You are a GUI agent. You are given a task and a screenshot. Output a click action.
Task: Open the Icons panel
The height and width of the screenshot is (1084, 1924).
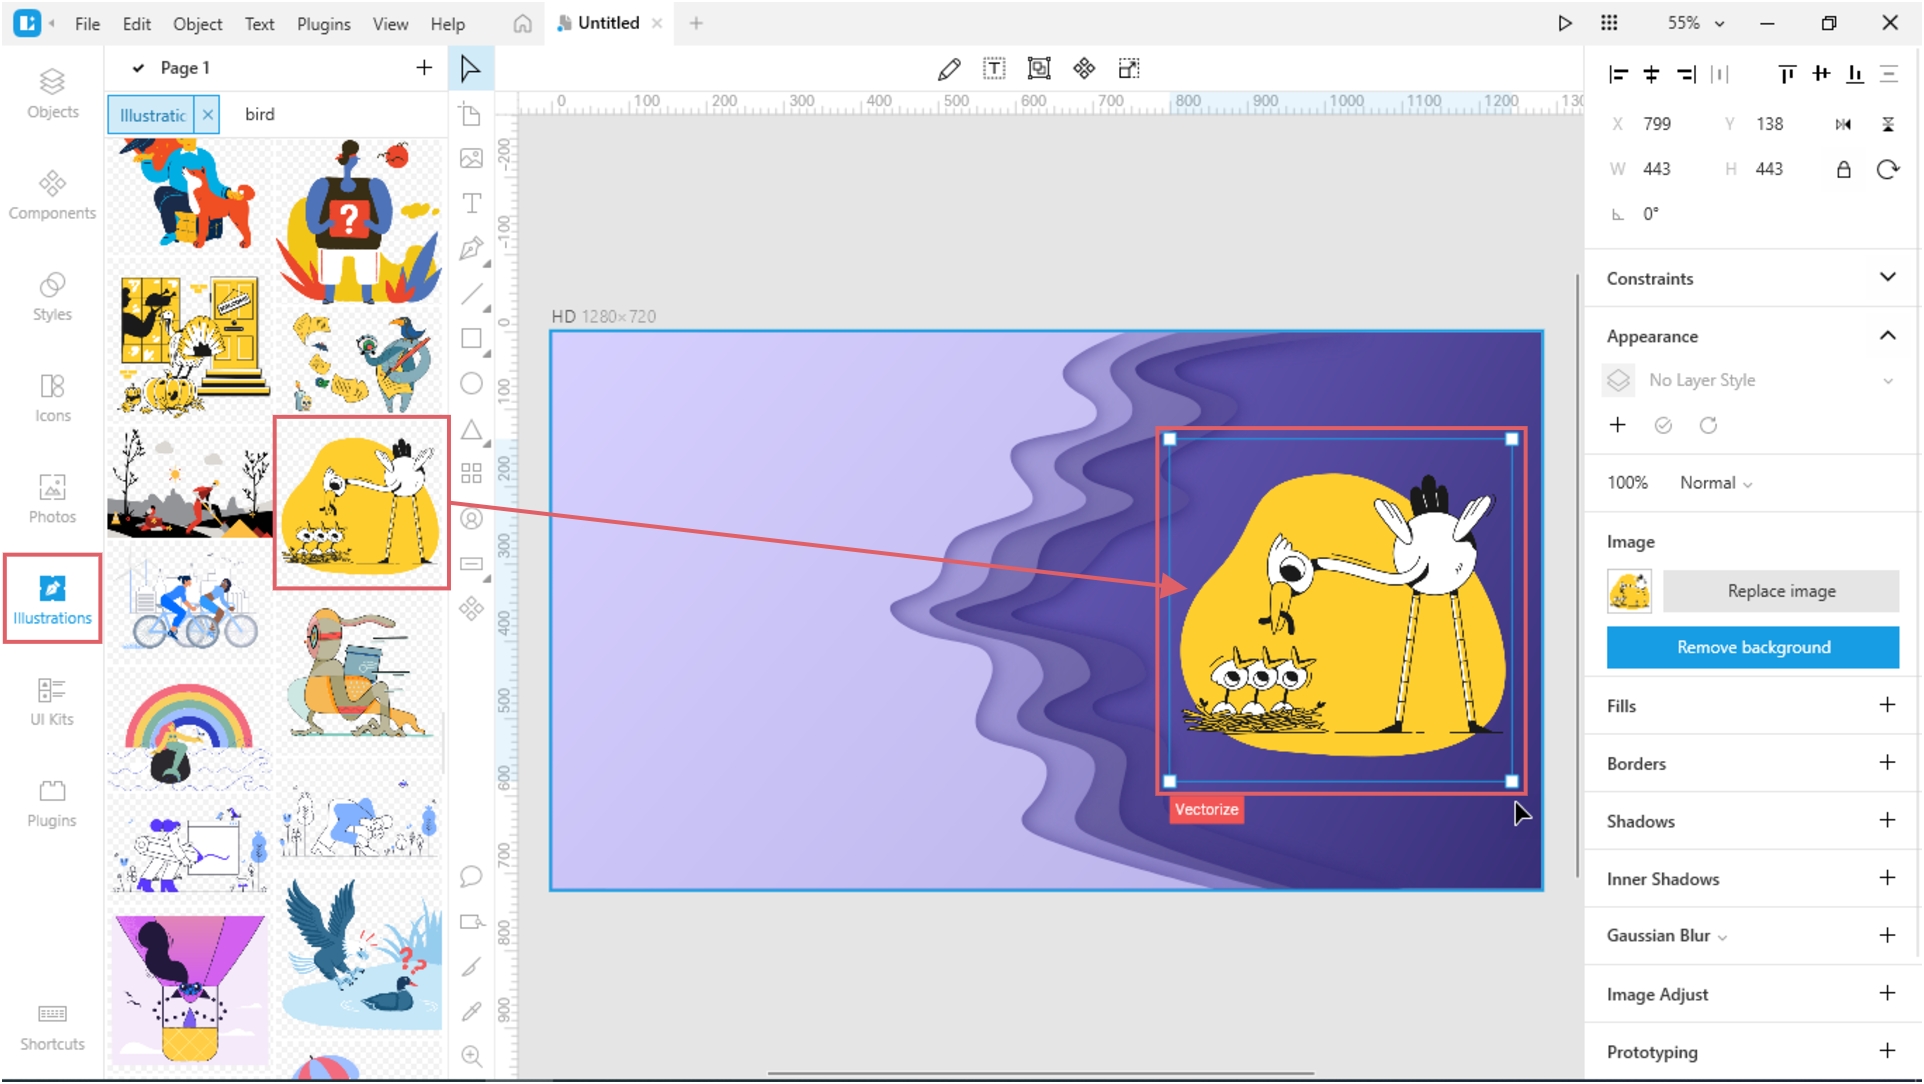(52, 398)
